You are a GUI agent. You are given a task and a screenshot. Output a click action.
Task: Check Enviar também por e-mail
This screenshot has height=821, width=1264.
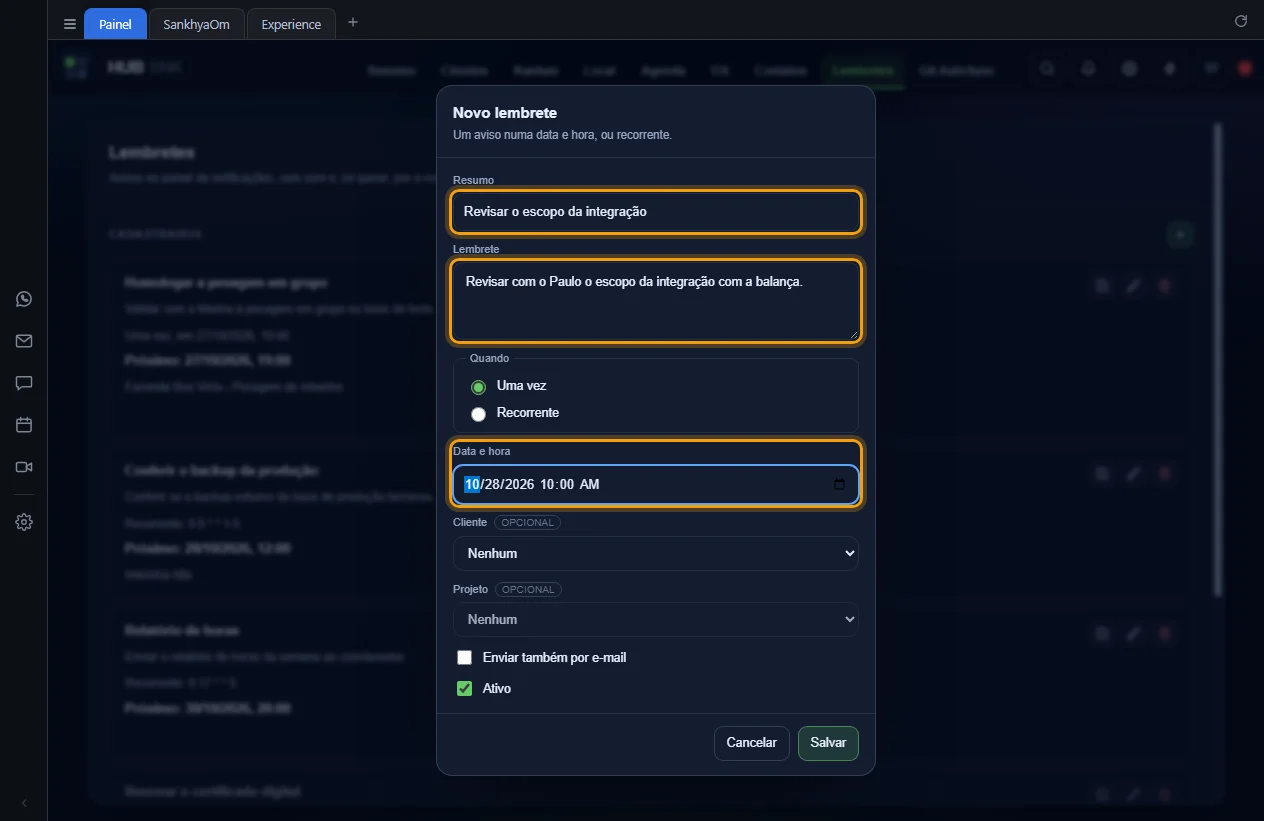pos(464,658)
